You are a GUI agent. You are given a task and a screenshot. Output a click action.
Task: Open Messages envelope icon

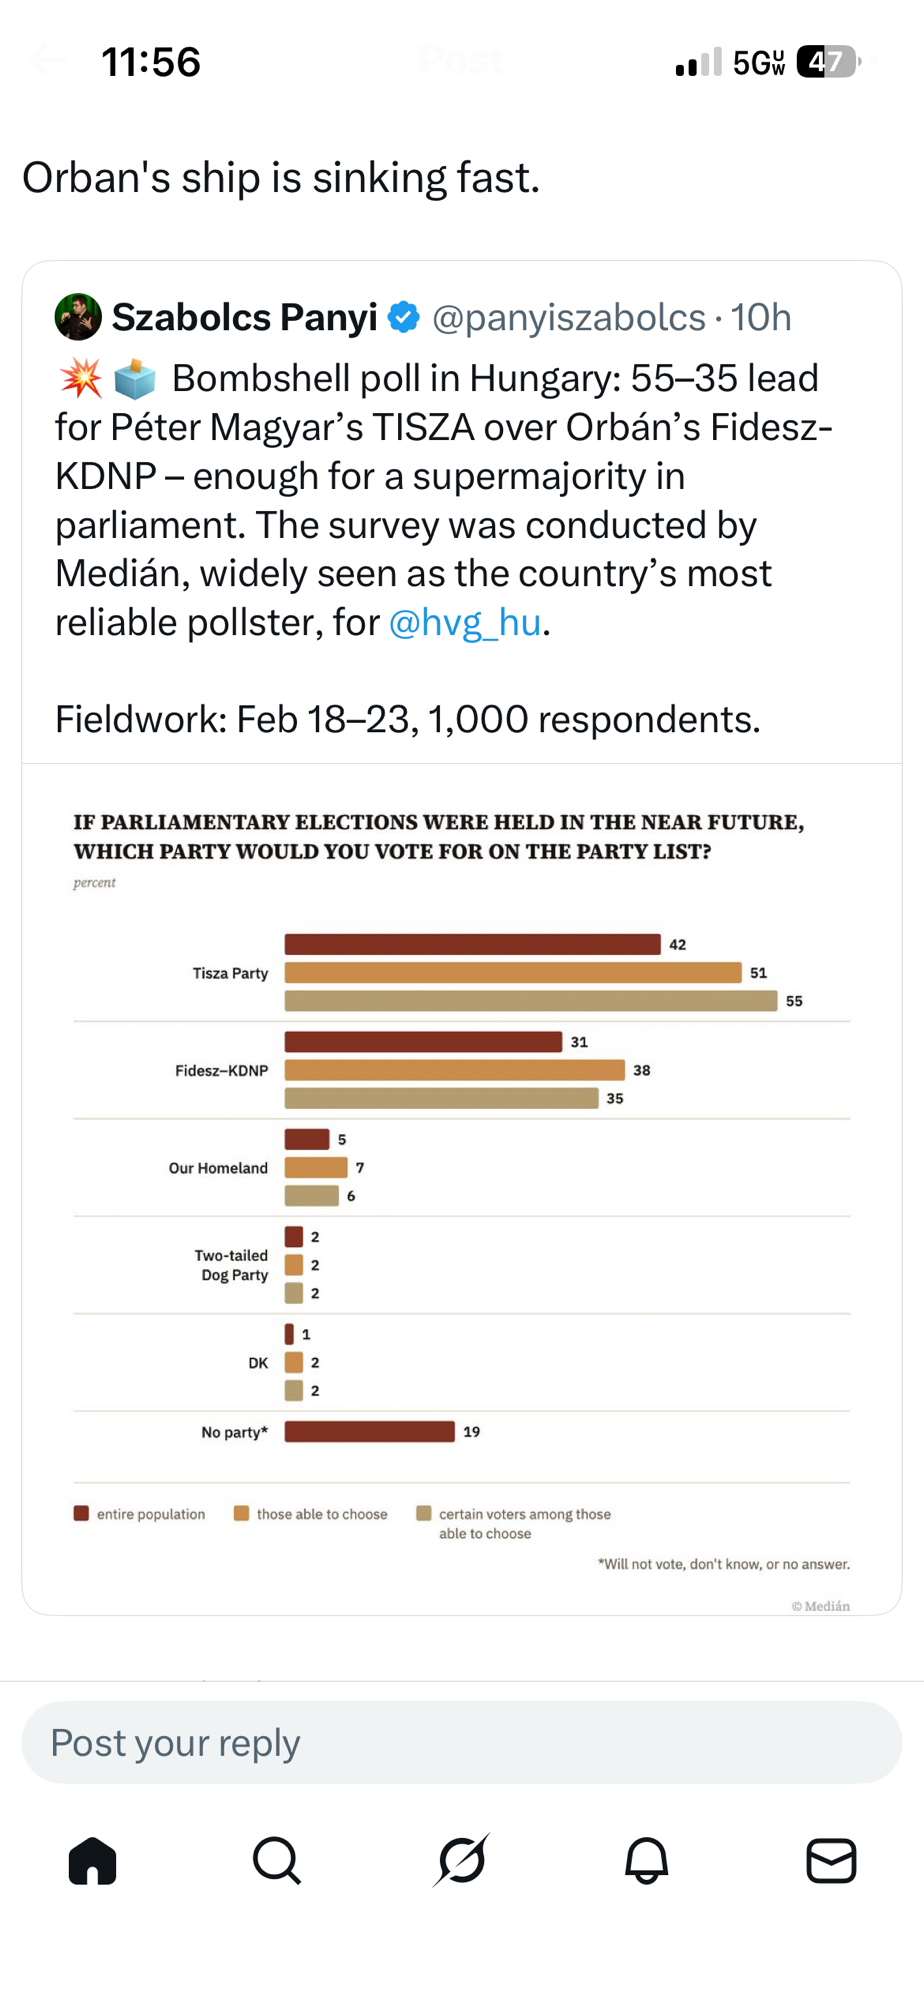831,1861
